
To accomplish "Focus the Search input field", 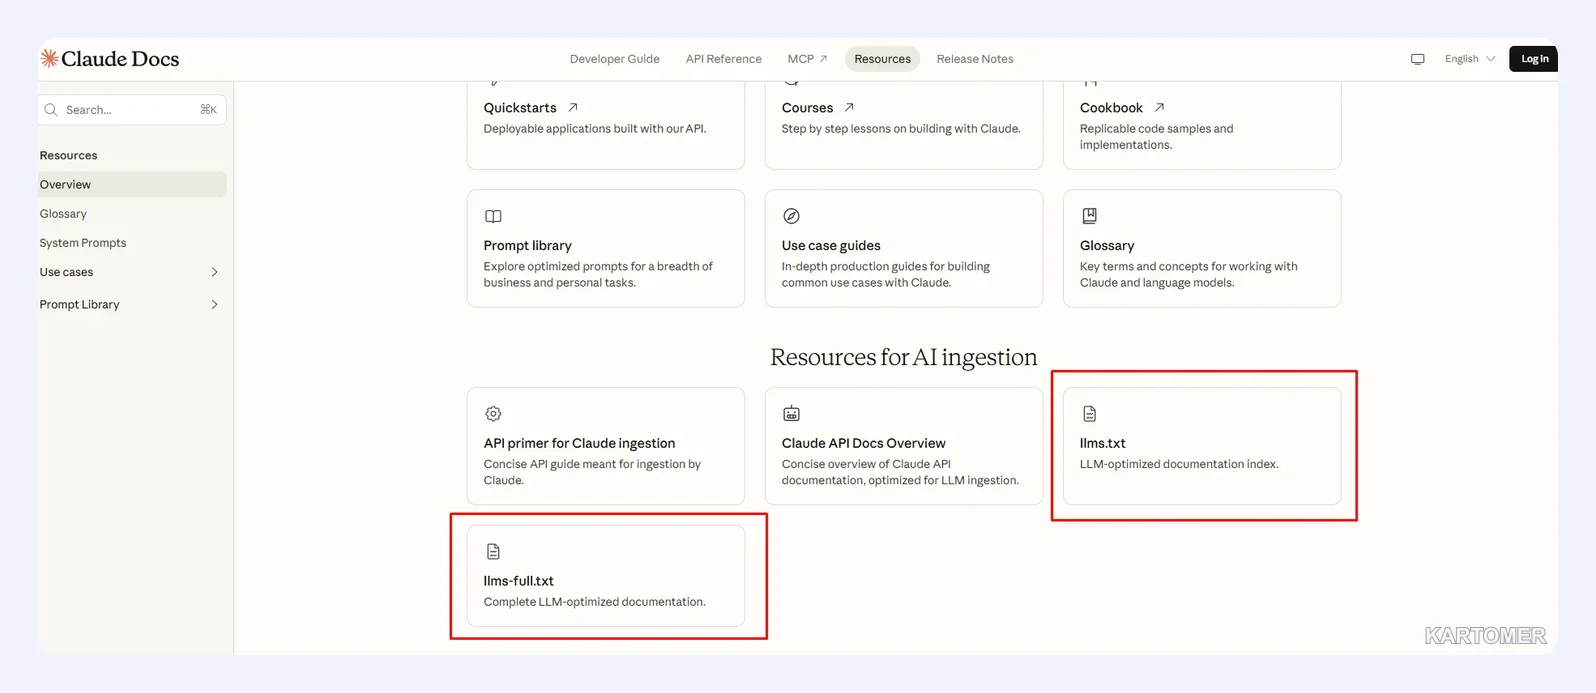I will pyautogui.click(x=132, y=110).
